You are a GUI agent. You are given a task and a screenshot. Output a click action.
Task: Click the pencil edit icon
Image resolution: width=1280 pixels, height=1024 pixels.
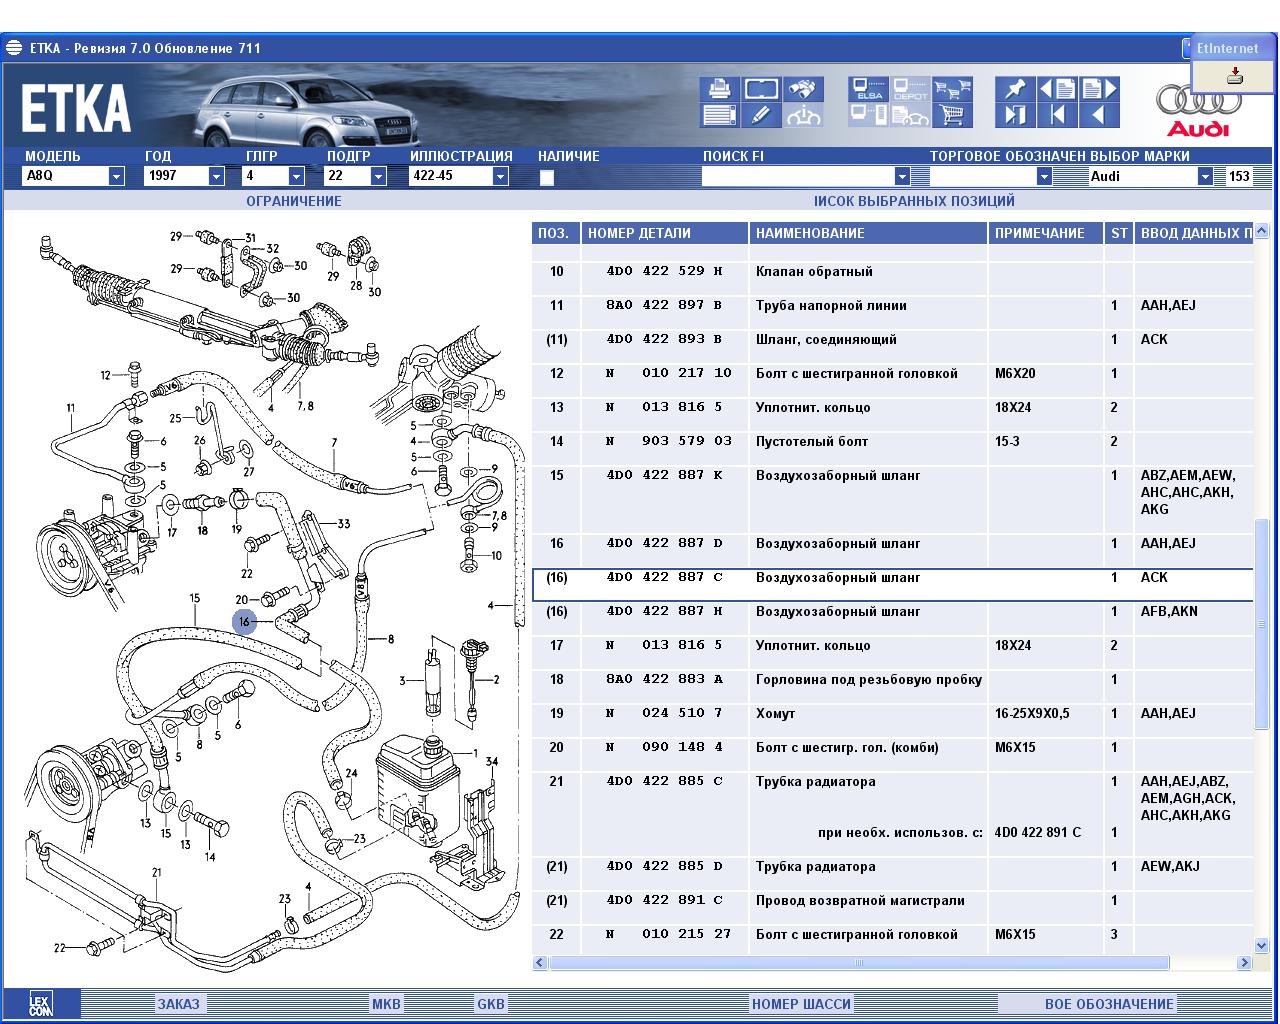point(761,115)
